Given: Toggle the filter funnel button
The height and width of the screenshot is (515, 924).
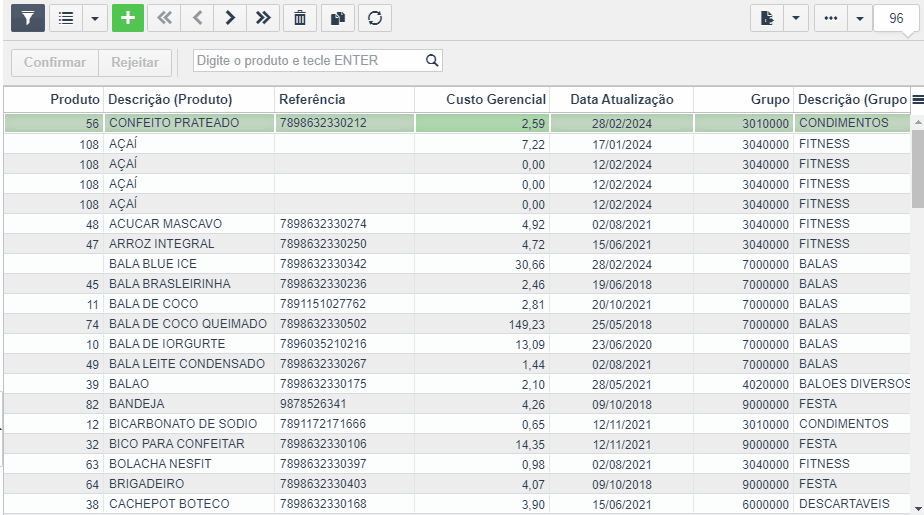Looking at the screenshot, I should [28, 18].
